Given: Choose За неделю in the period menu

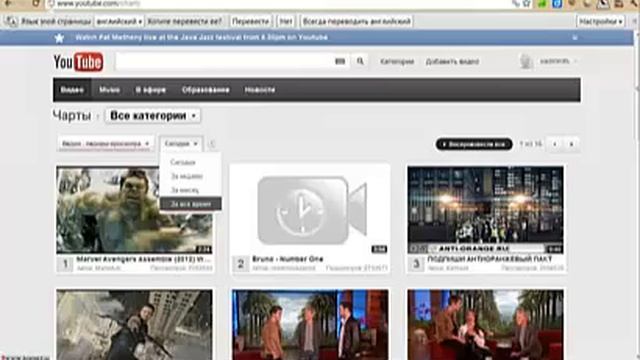Looking at the screenshot, I should click(x=187, y=176).
